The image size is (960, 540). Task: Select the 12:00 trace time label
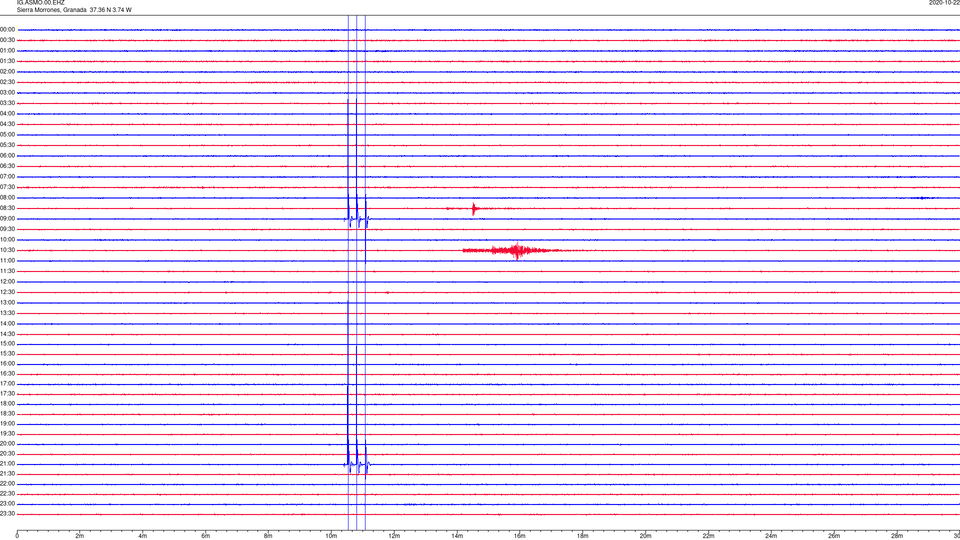point(7,282)
